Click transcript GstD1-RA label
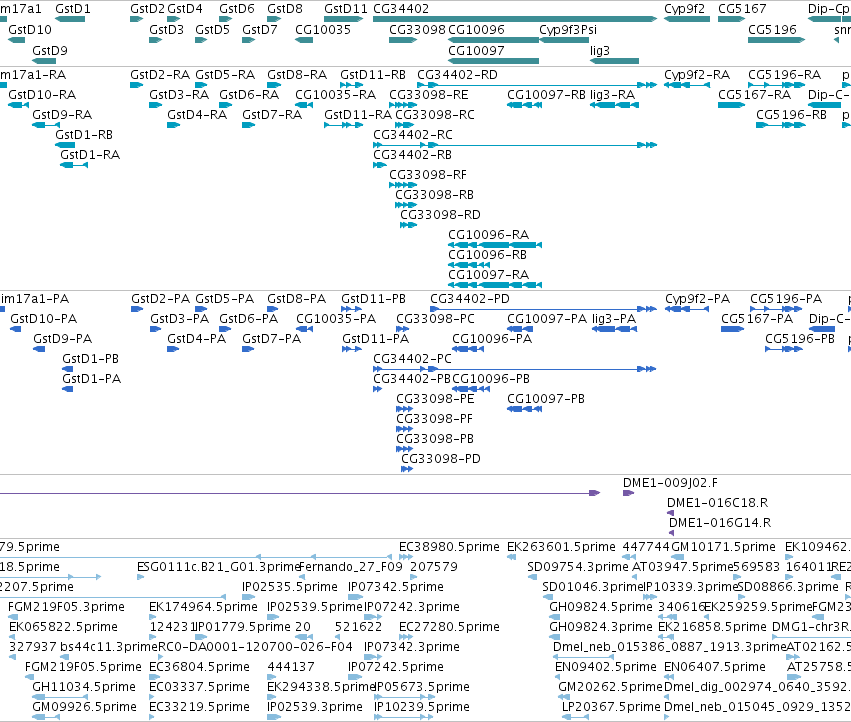Viewport: 851px width, 722px height. point(90,155)
